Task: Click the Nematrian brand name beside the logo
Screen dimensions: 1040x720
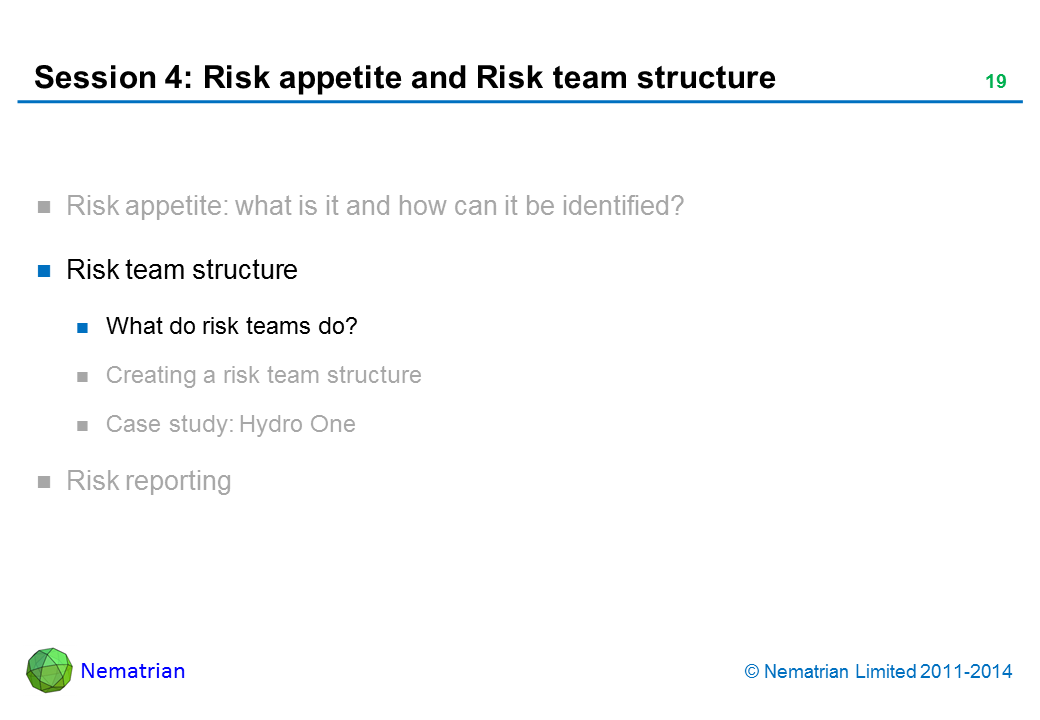Action: 132,671
